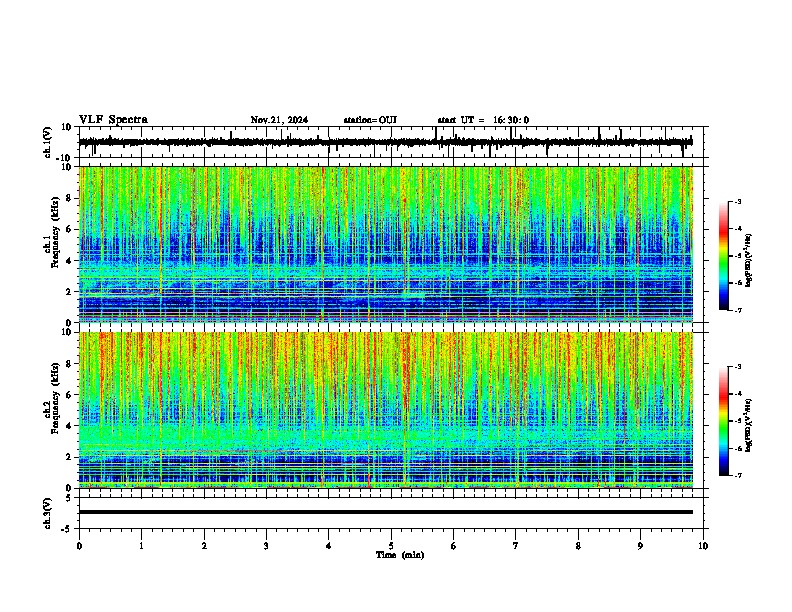Click tick label '9' on the Time axis
This screenshot has height=612, width=792.
pyautogui.click(x=640, y=546)
